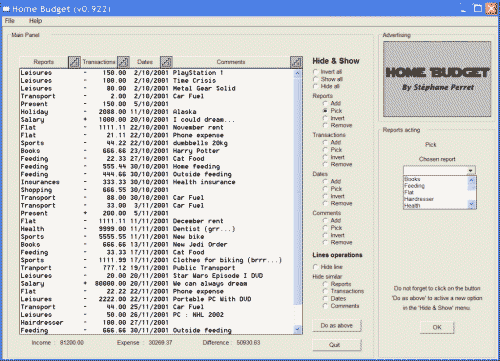Select Comments under Hide similar

(x=325, y=306)
